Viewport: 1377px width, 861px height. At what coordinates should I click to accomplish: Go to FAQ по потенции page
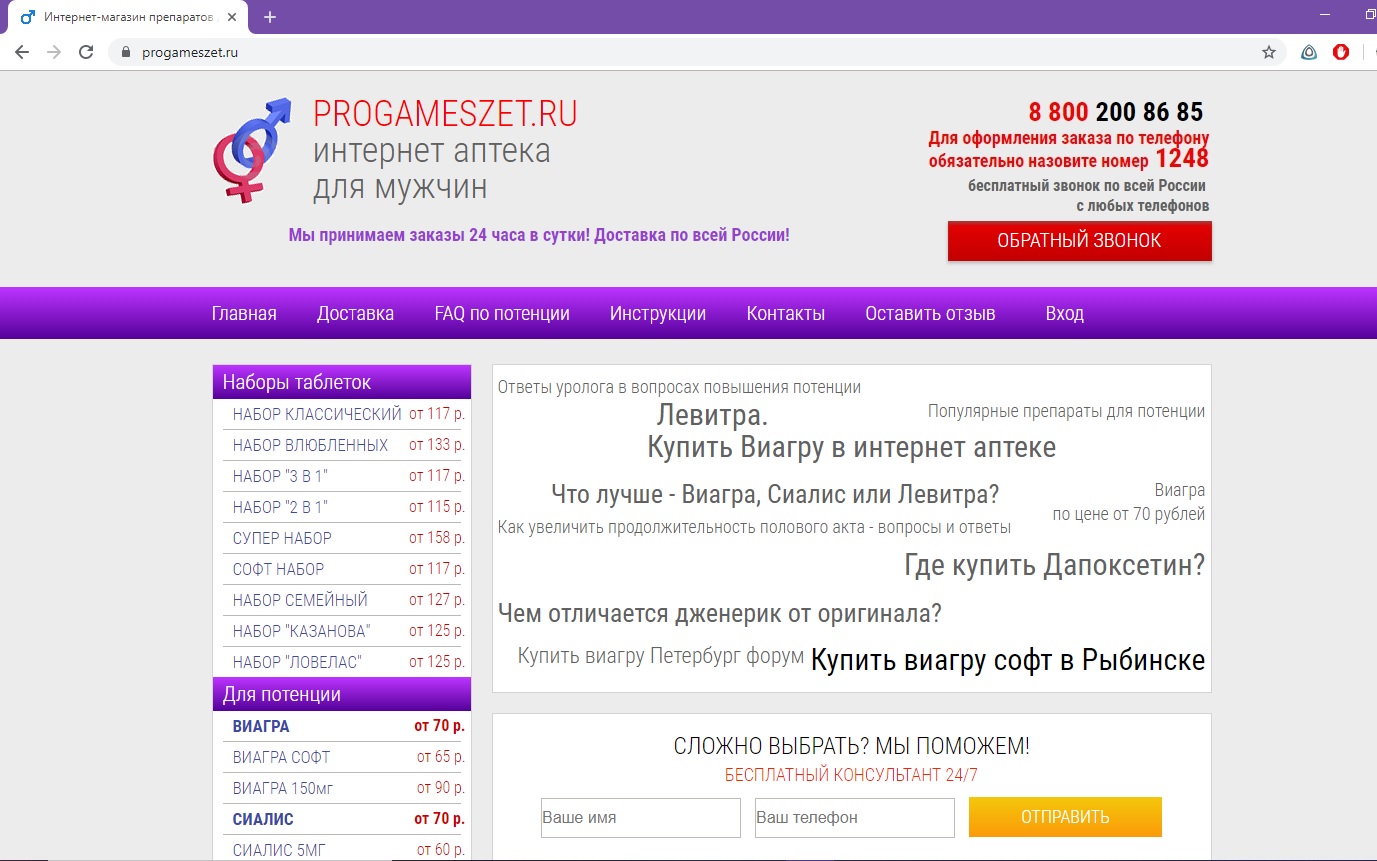pos(502,313)
